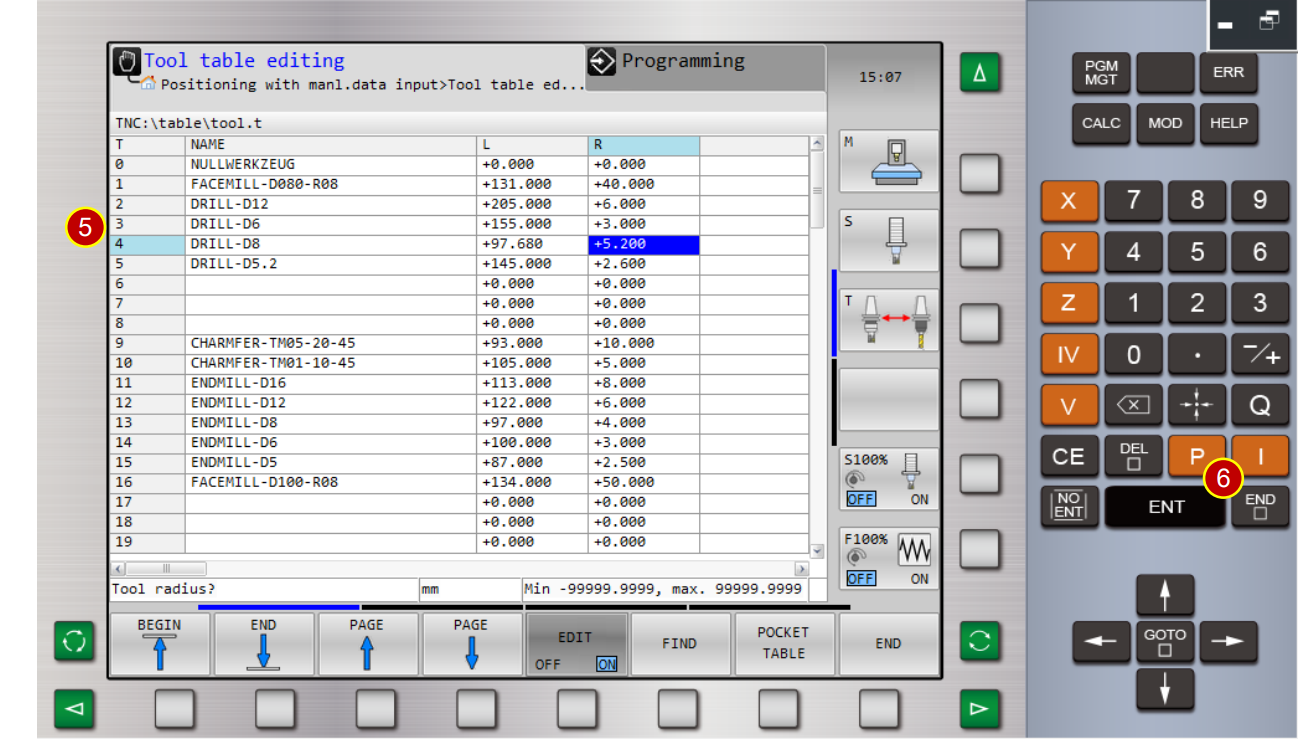Screen dimensions: 1311x740
Task: Click the number 7 key
Action: 1133,201
